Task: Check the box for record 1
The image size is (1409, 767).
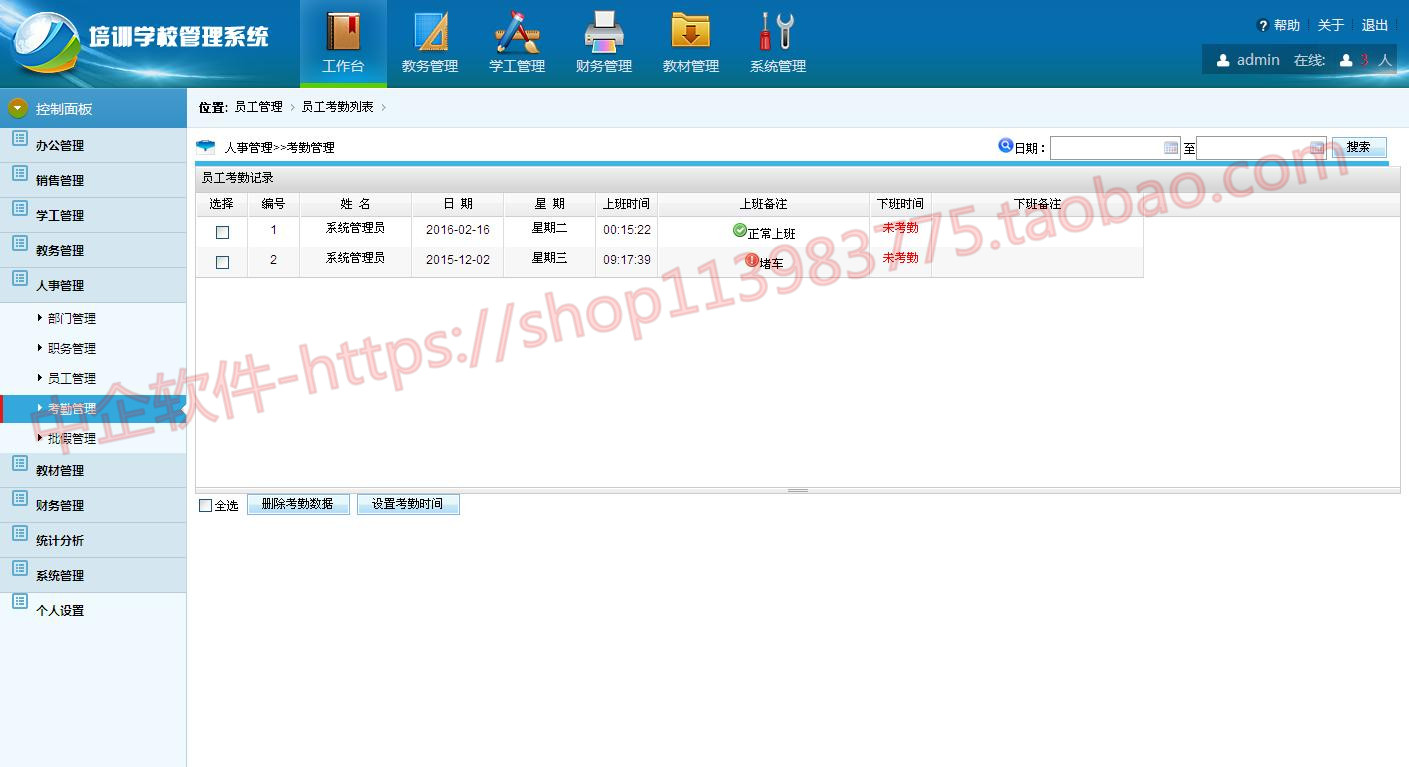Action: pos(223,232)
